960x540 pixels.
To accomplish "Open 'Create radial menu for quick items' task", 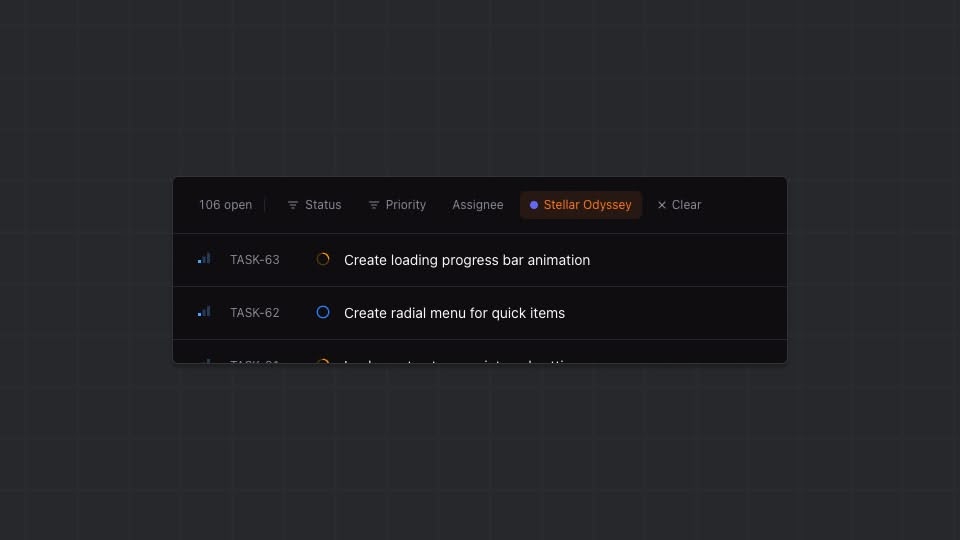I will (x=454, y=313).
